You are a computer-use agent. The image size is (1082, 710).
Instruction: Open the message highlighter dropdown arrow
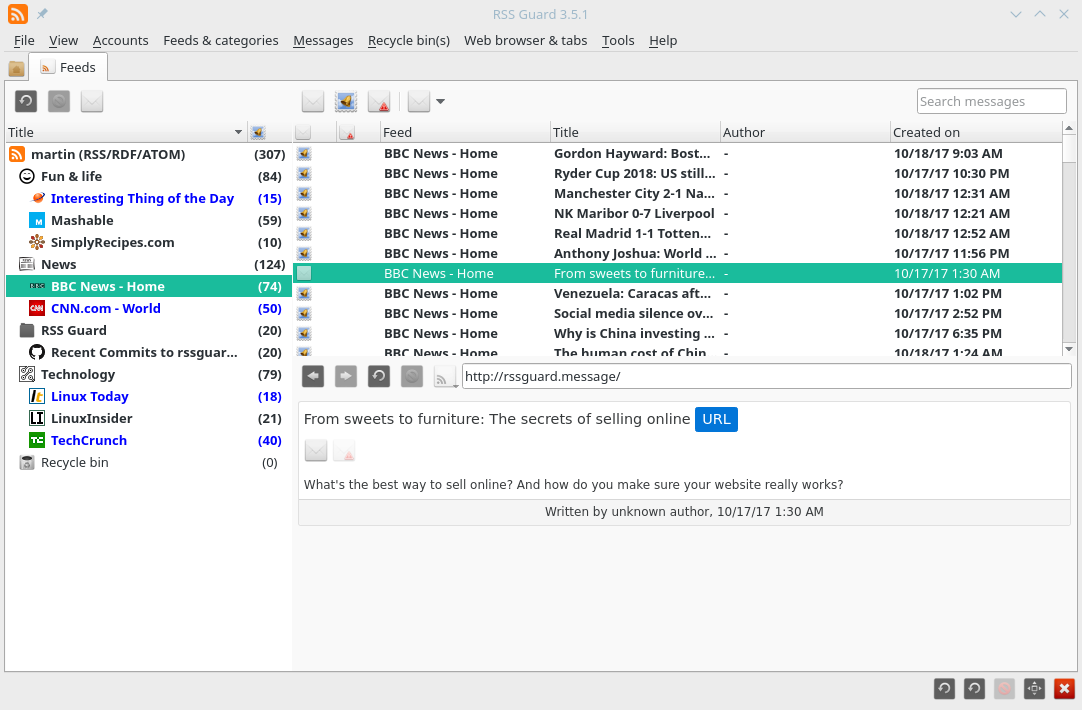pyautogui.click(x=440, y=101)
